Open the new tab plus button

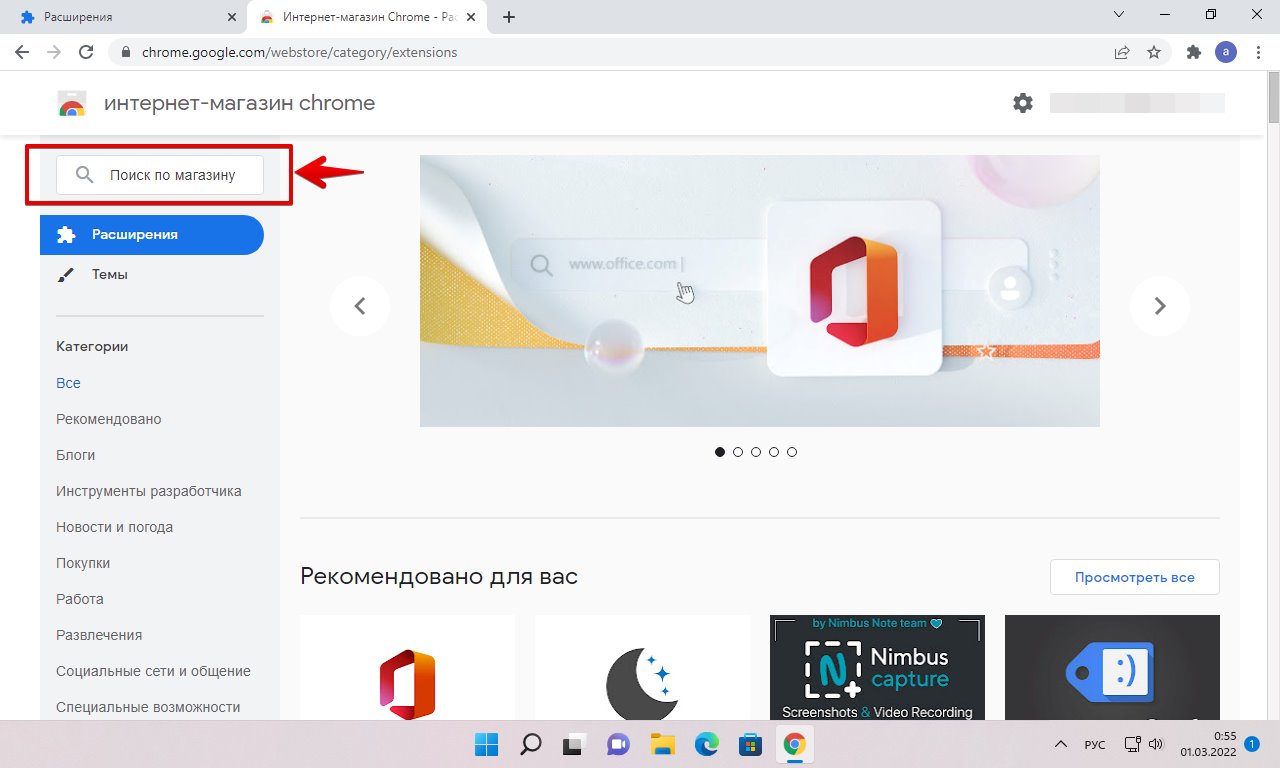pyautogui.click(x=509, y=17)
